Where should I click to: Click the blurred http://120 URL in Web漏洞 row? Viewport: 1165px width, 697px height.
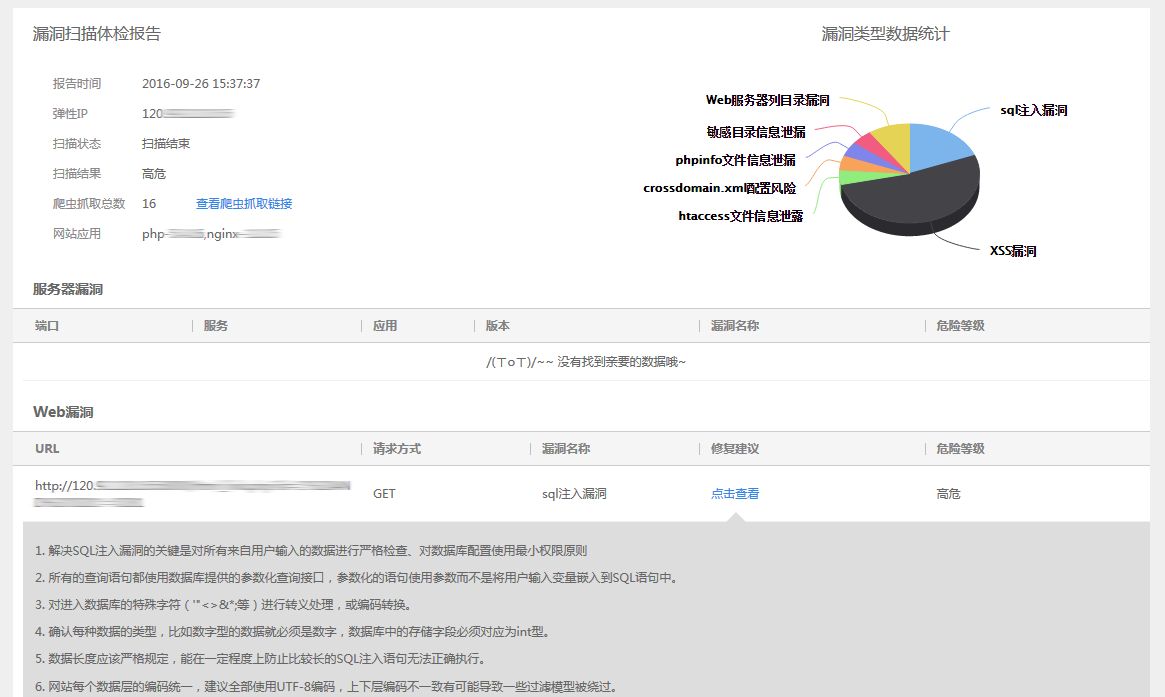pos(190,487)
